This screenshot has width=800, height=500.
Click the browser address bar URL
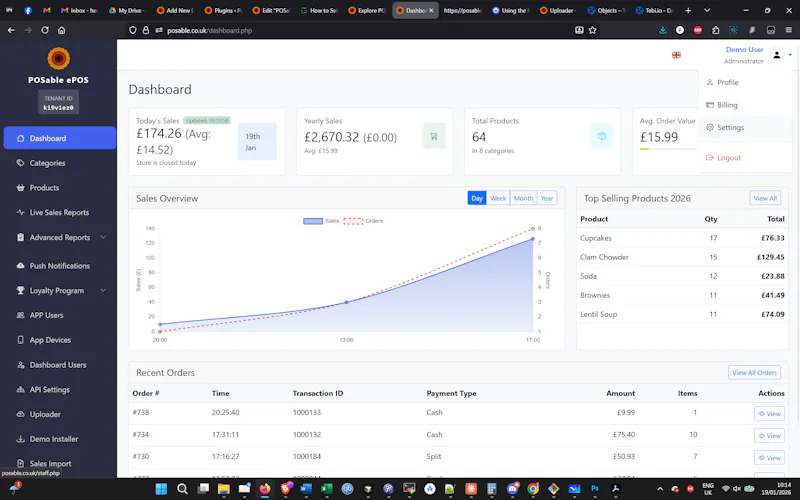click(210, 31)
